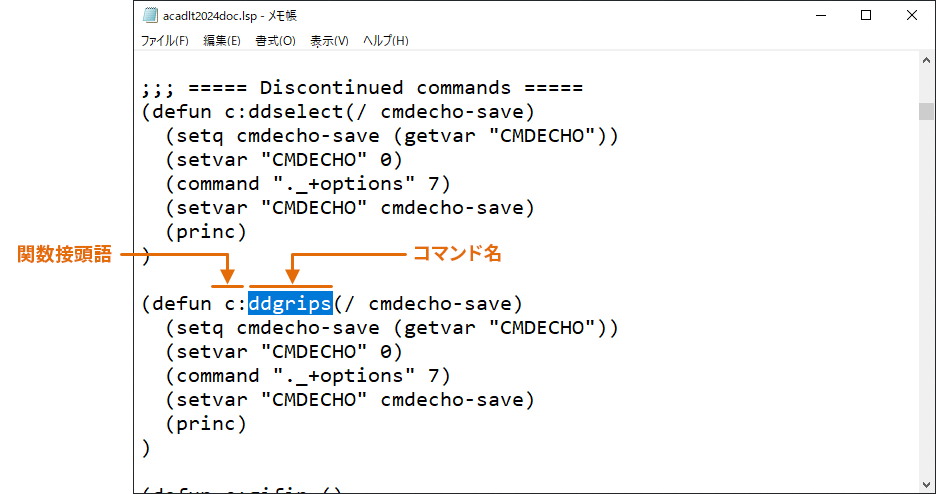Click the 関数接頭語 annotation label
The width and height of the screenshot is (936, 494).
tap(64, 255)
